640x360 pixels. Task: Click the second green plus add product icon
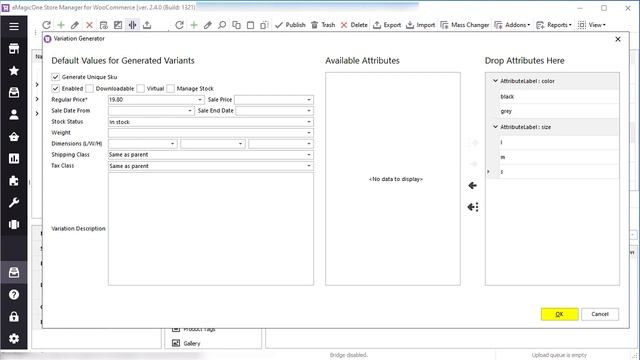tap(194, 25)
